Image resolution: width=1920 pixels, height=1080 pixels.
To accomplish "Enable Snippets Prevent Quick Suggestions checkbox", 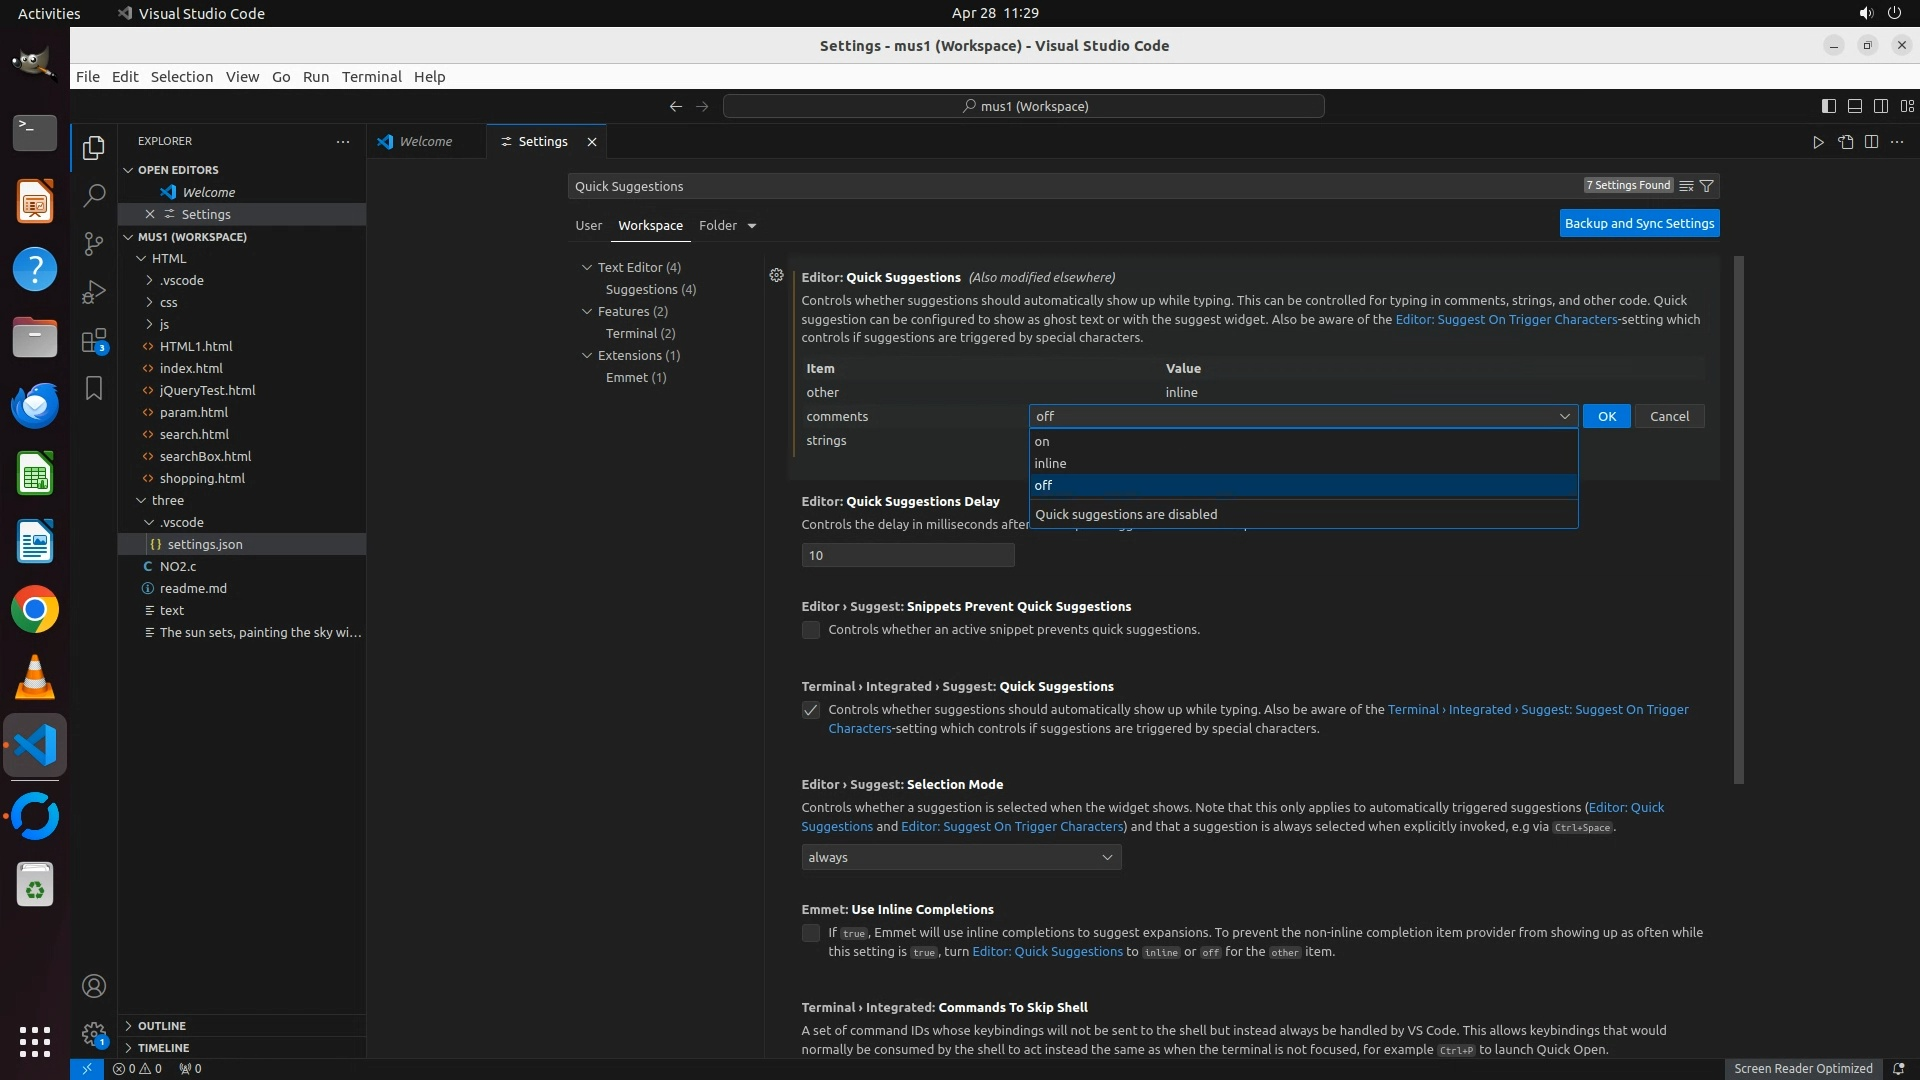I will [x=811, y=630].
